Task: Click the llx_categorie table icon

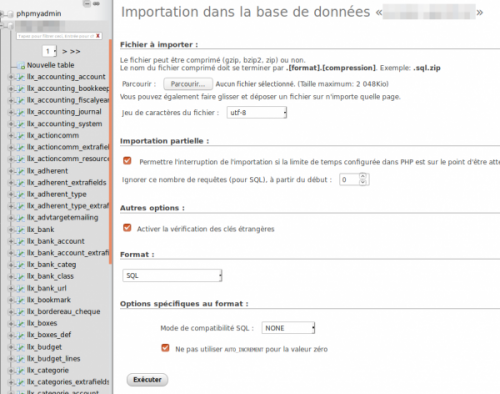Action: coord(21,371)
